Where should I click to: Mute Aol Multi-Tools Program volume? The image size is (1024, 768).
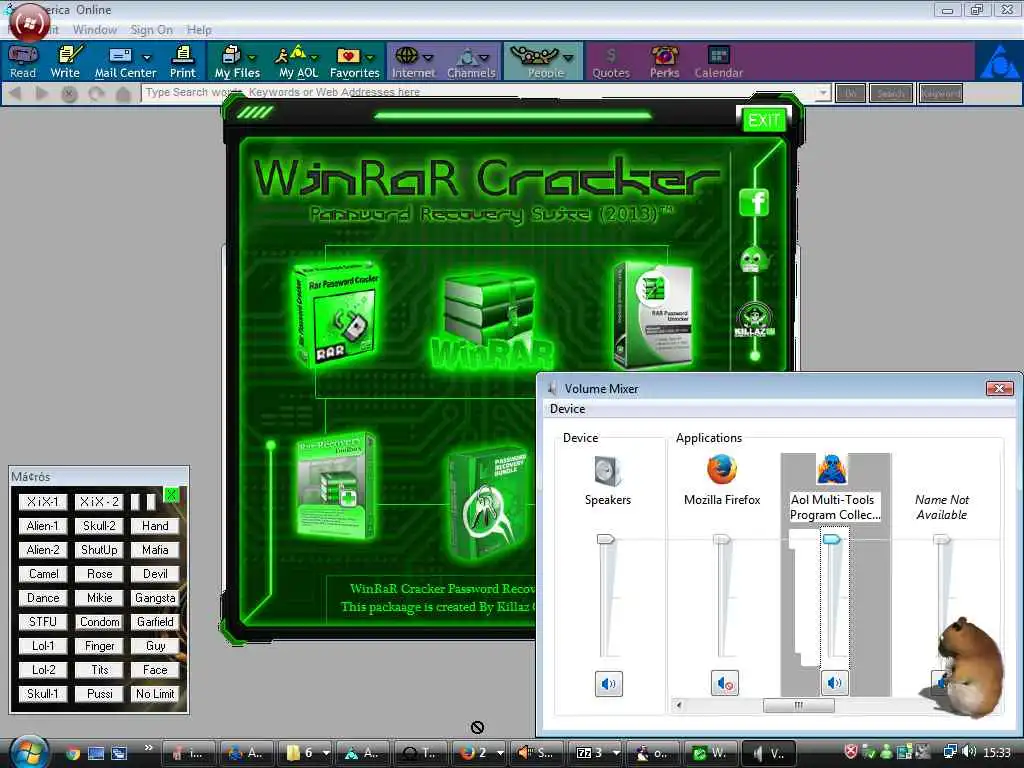tap(834, 682)
